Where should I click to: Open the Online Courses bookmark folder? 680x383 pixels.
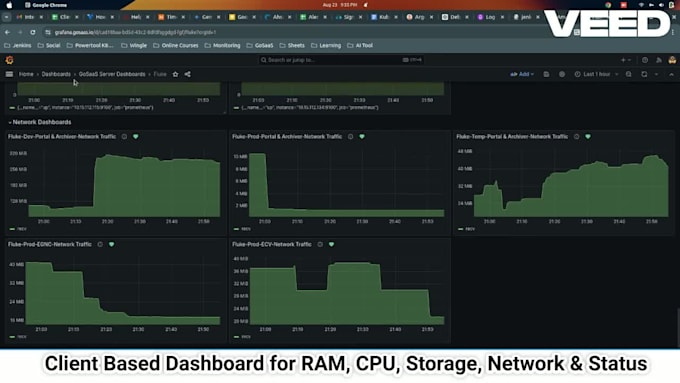(176, 46)
